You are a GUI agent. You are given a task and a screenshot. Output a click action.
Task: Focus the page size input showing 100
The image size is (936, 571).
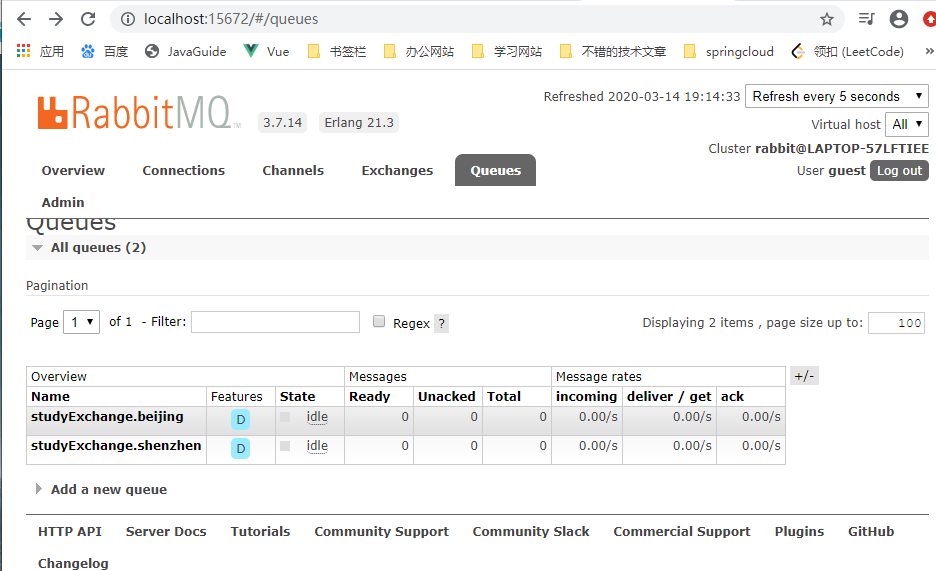click(x=897, y=323)
